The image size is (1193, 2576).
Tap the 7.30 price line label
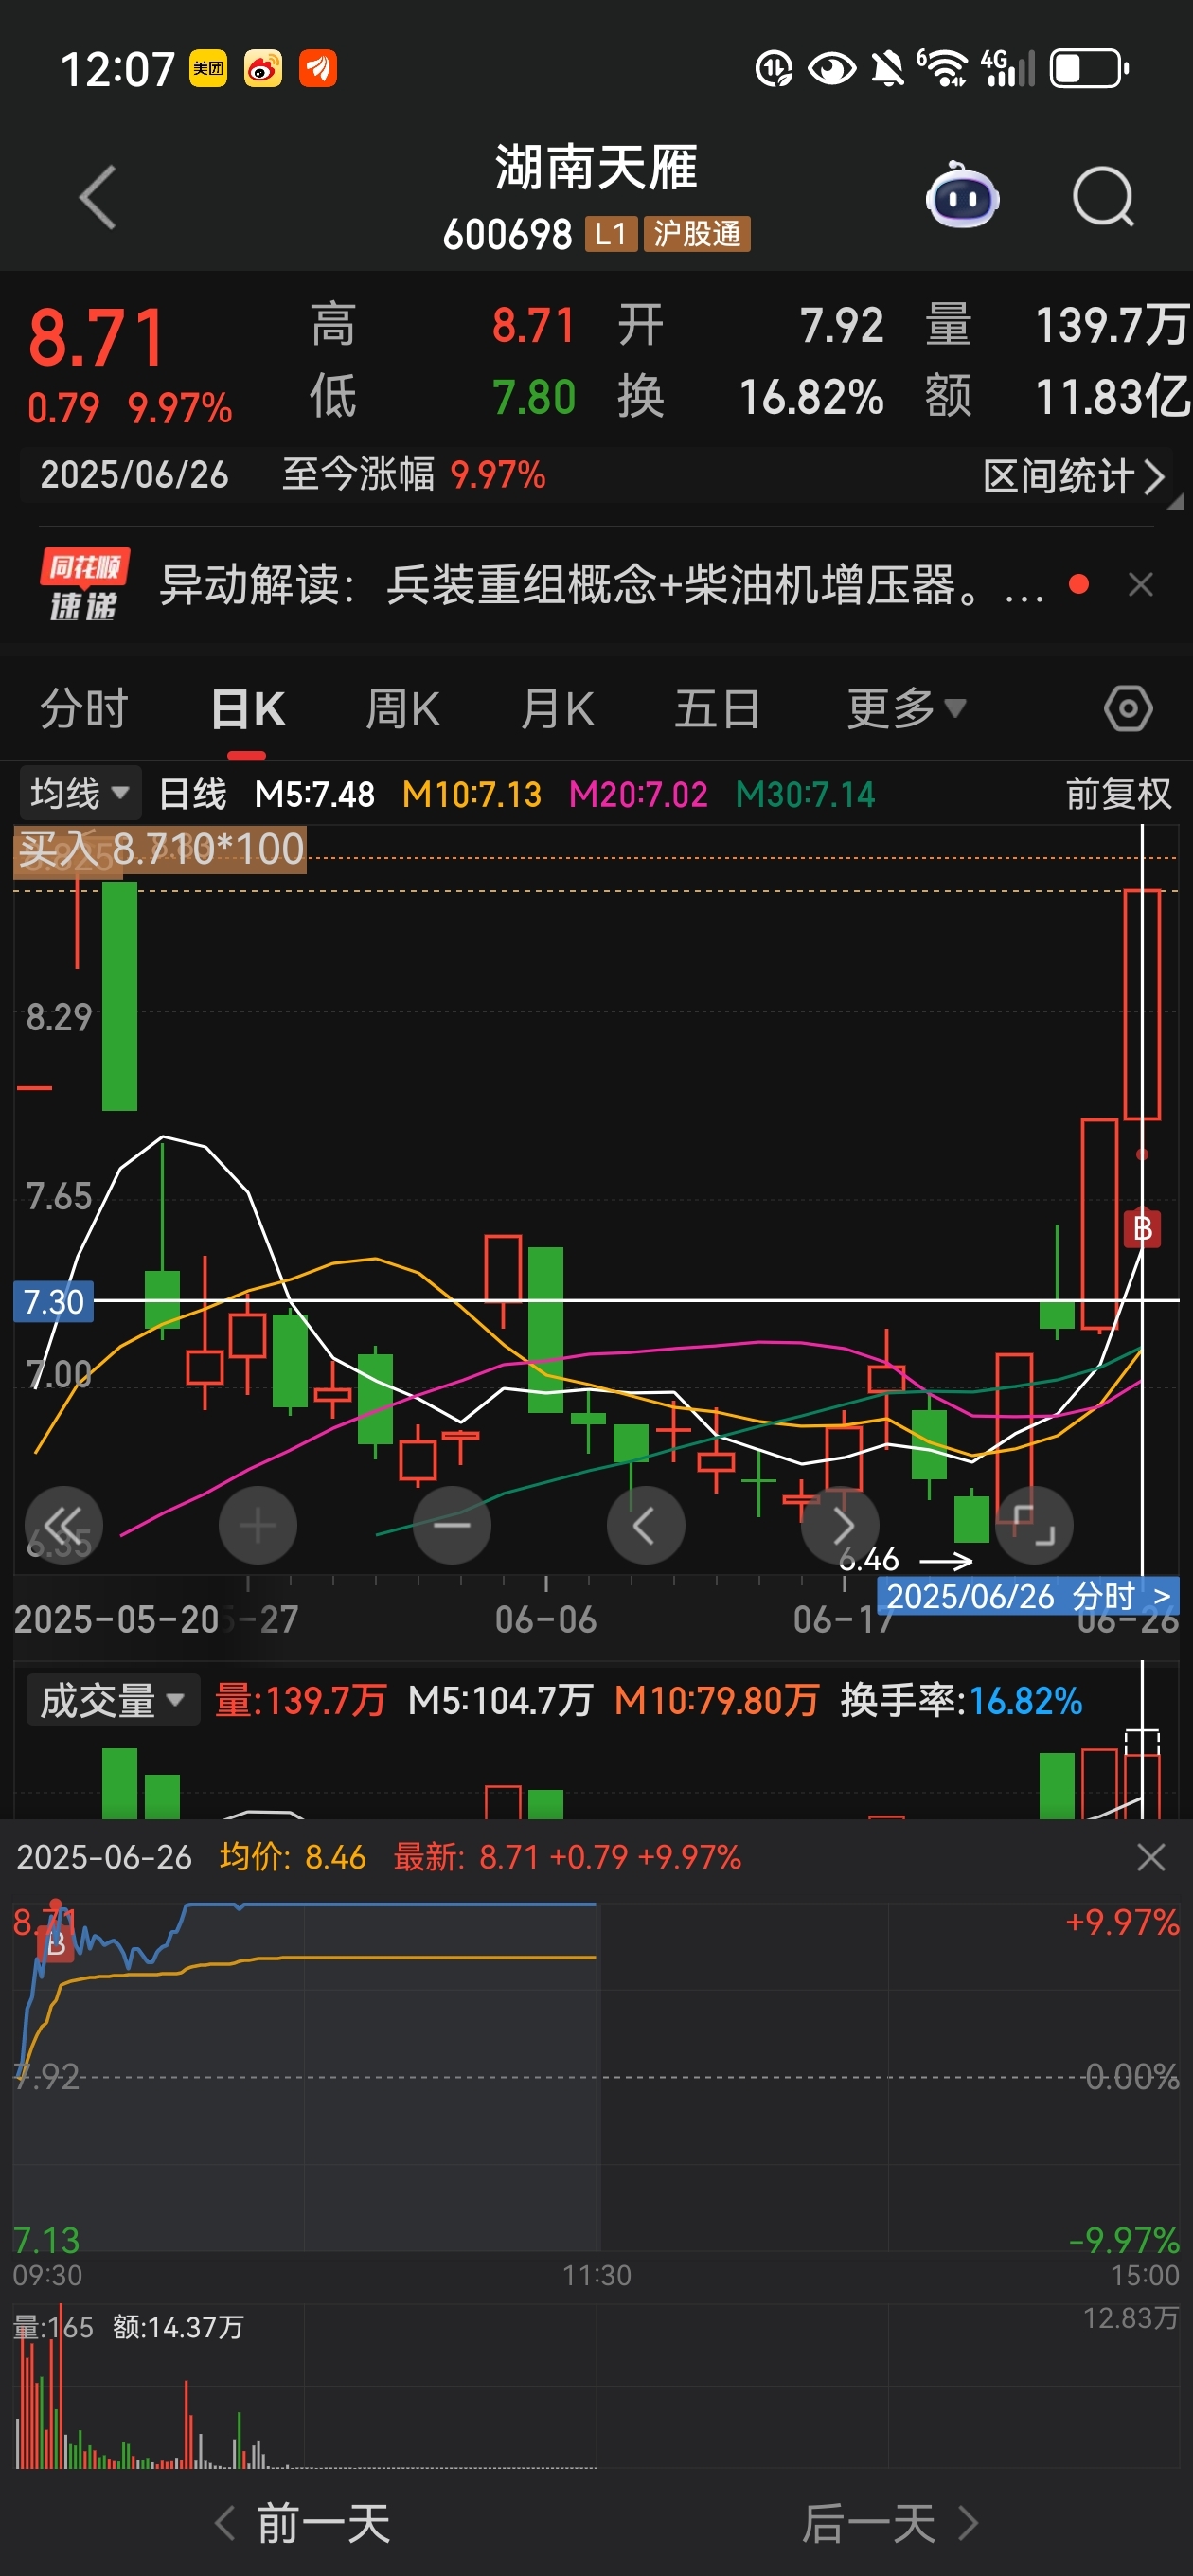point(54,1301)
